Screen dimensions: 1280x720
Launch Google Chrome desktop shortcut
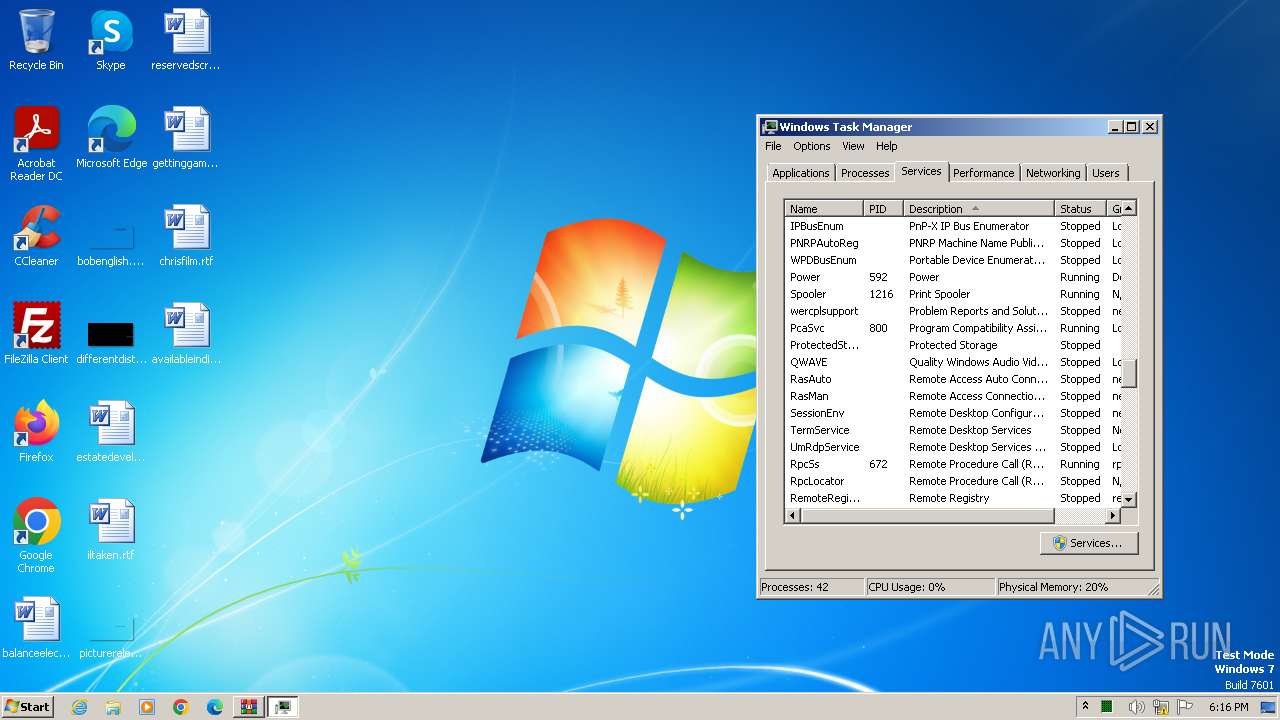(x=36, y=536)
